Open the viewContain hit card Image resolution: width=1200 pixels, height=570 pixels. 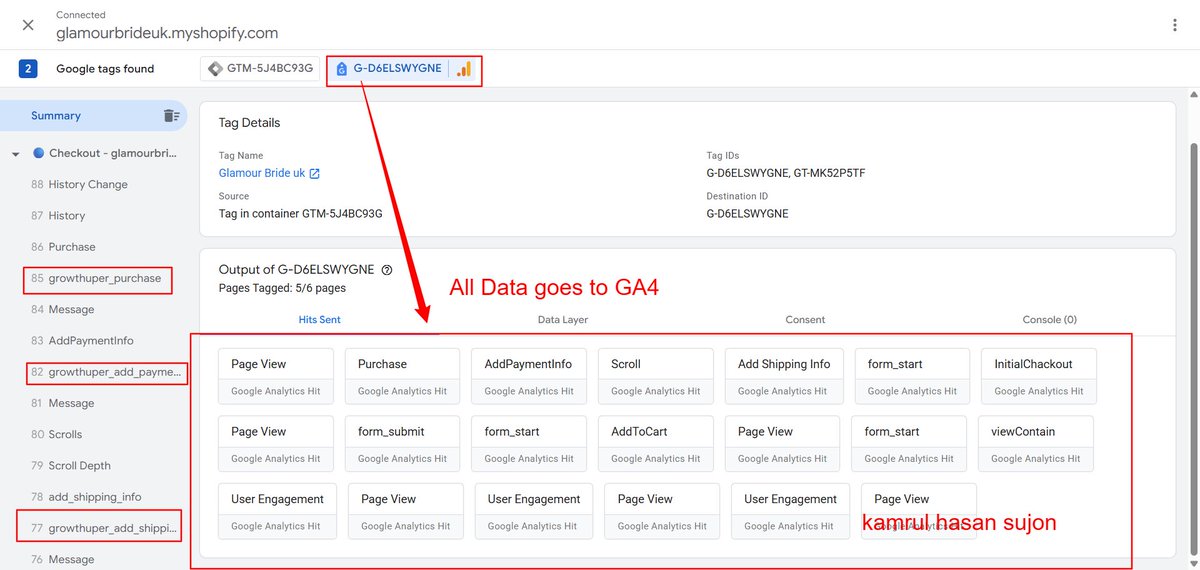pyautogui.click(x=1036, y=444)
